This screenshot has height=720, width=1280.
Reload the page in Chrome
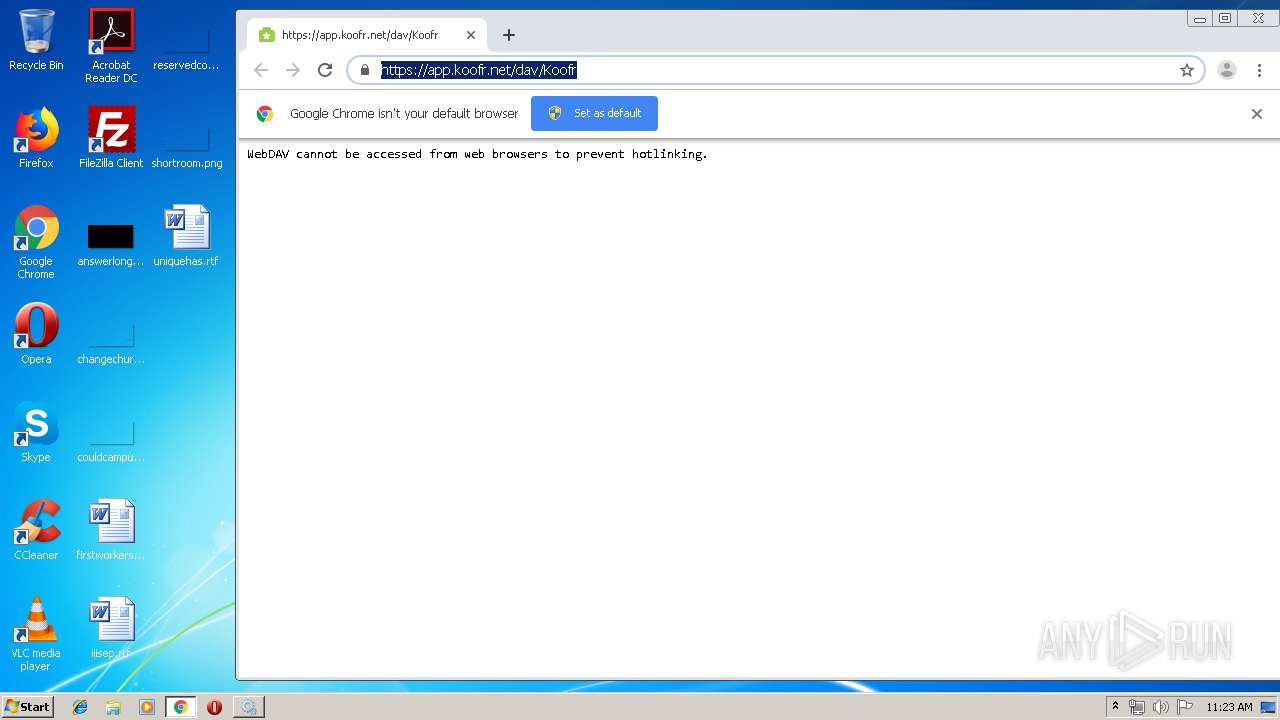click(325, 70)
